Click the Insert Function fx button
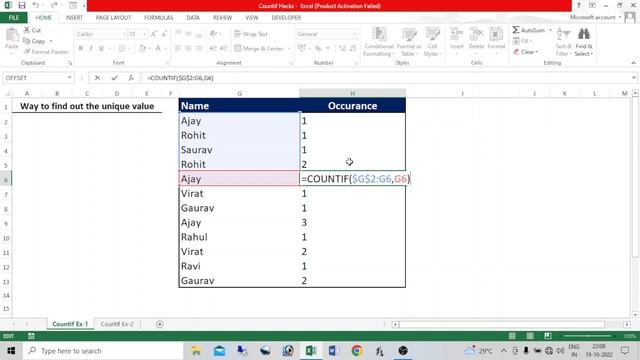The height and width of the screenshot is (360, 640). point(131,78)
